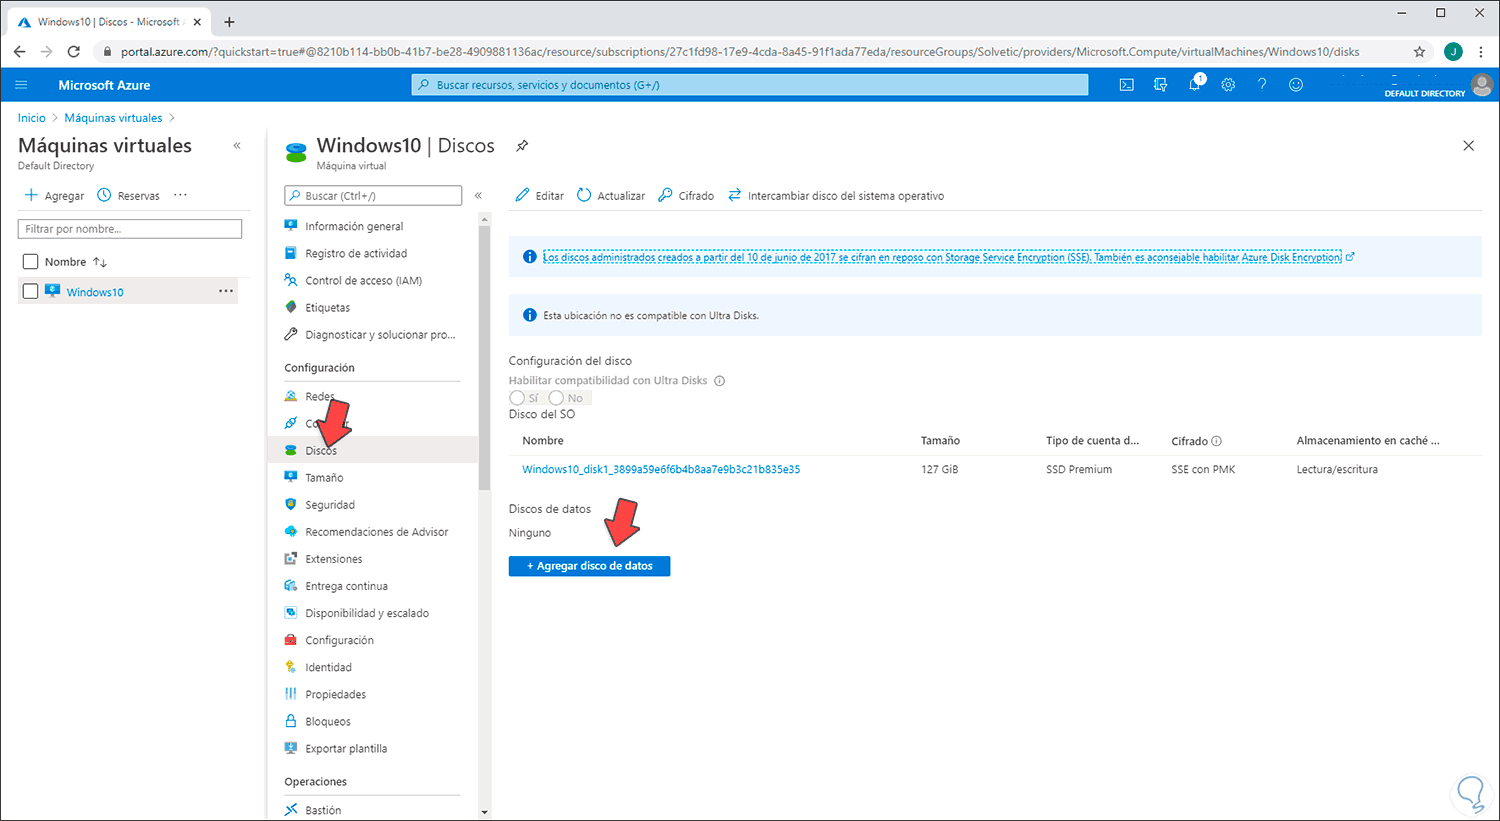Image resolution: width=1500 pixels, height=821 pixels.
Task: Sort the list by Nombre arrows
Action: tap(100, 262)
